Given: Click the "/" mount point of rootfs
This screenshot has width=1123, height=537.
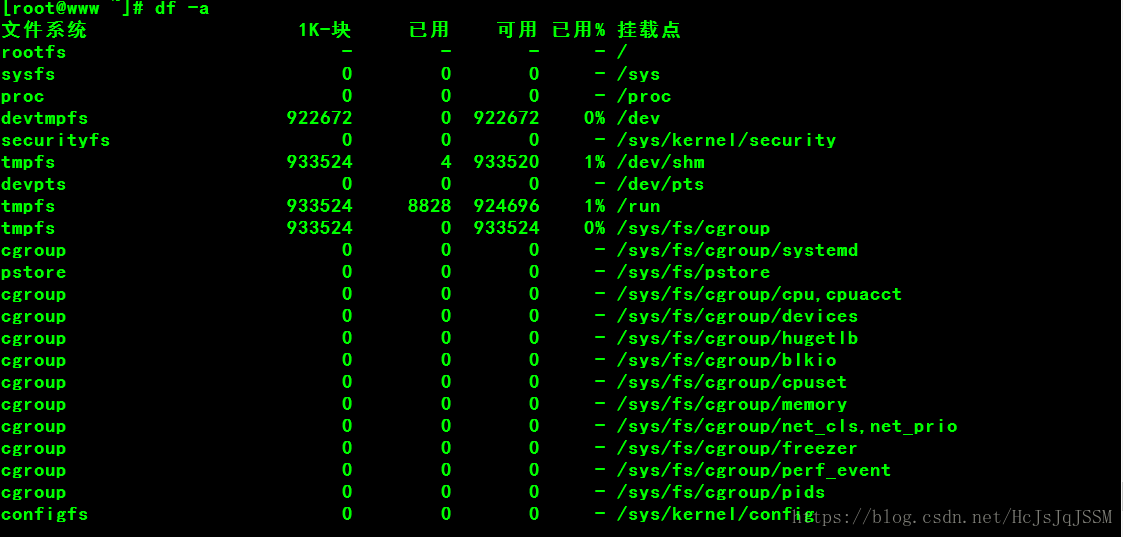Looking at the screenshot, I should coord(622,52).
